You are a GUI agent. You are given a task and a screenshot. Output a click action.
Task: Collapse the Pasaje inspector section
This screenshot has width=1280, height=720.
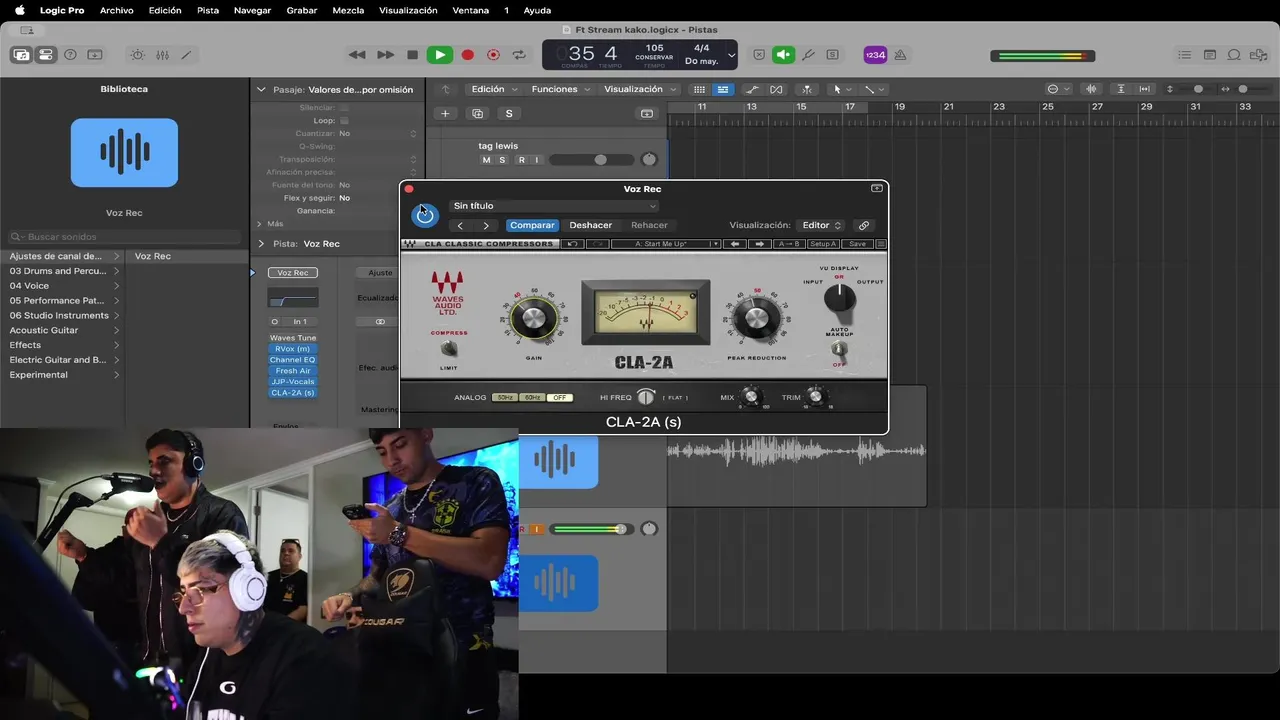(262, 89)
